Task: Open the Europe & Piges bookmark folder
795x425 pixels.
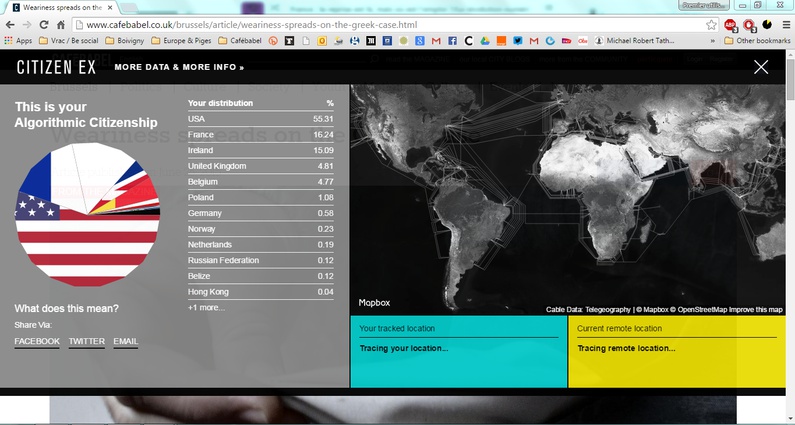Action: click(x=181, y=41)
